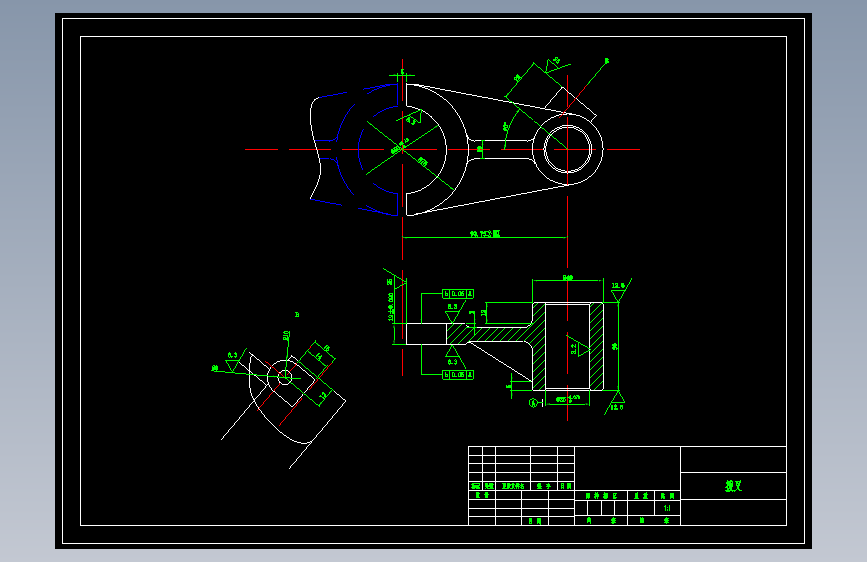Viewport: 867px width, 562px height.
Task: Select the lower 0.05 tolerance frame
Action: 458,375
